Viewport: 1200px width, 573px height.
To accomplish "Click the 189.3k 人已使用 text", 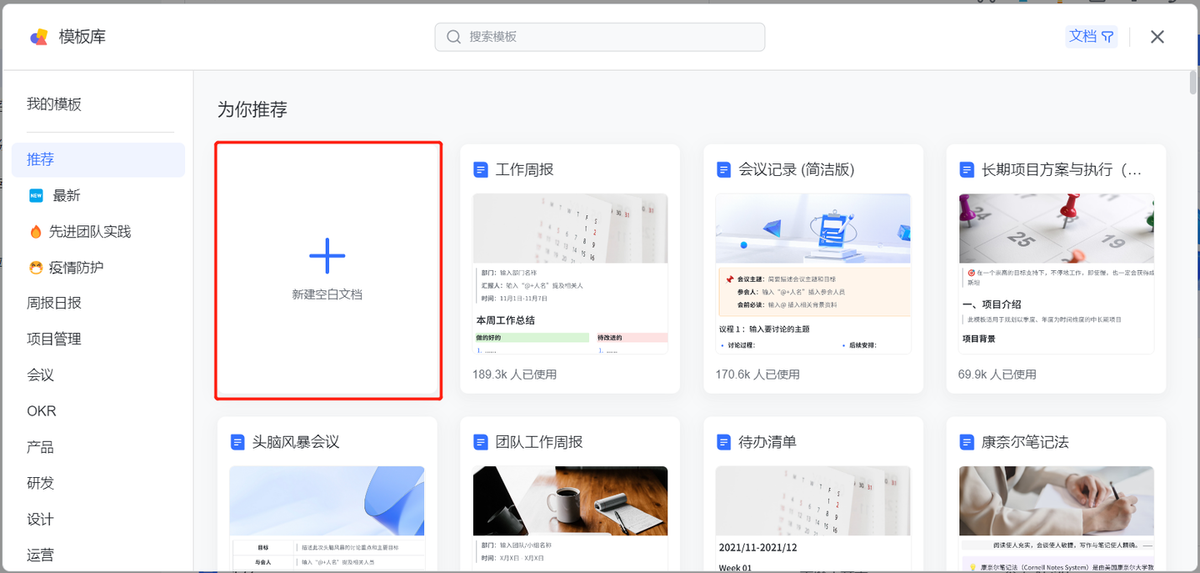I will click(515, 374).
